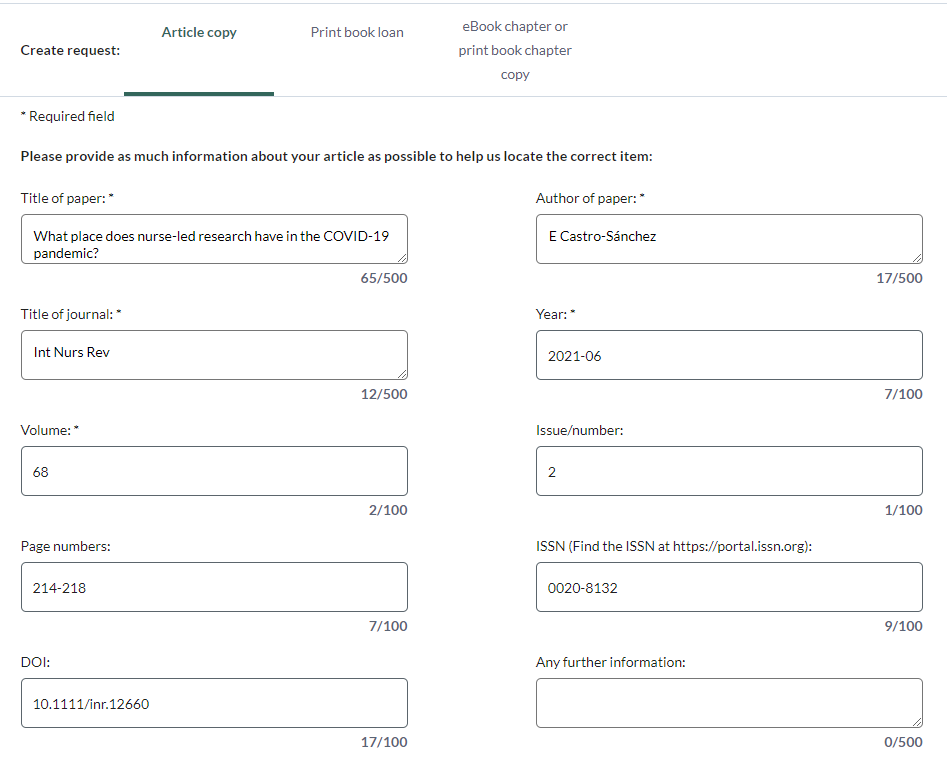Focus the Page numbers field
Screen dimensions: 947x768
point(214,587)
